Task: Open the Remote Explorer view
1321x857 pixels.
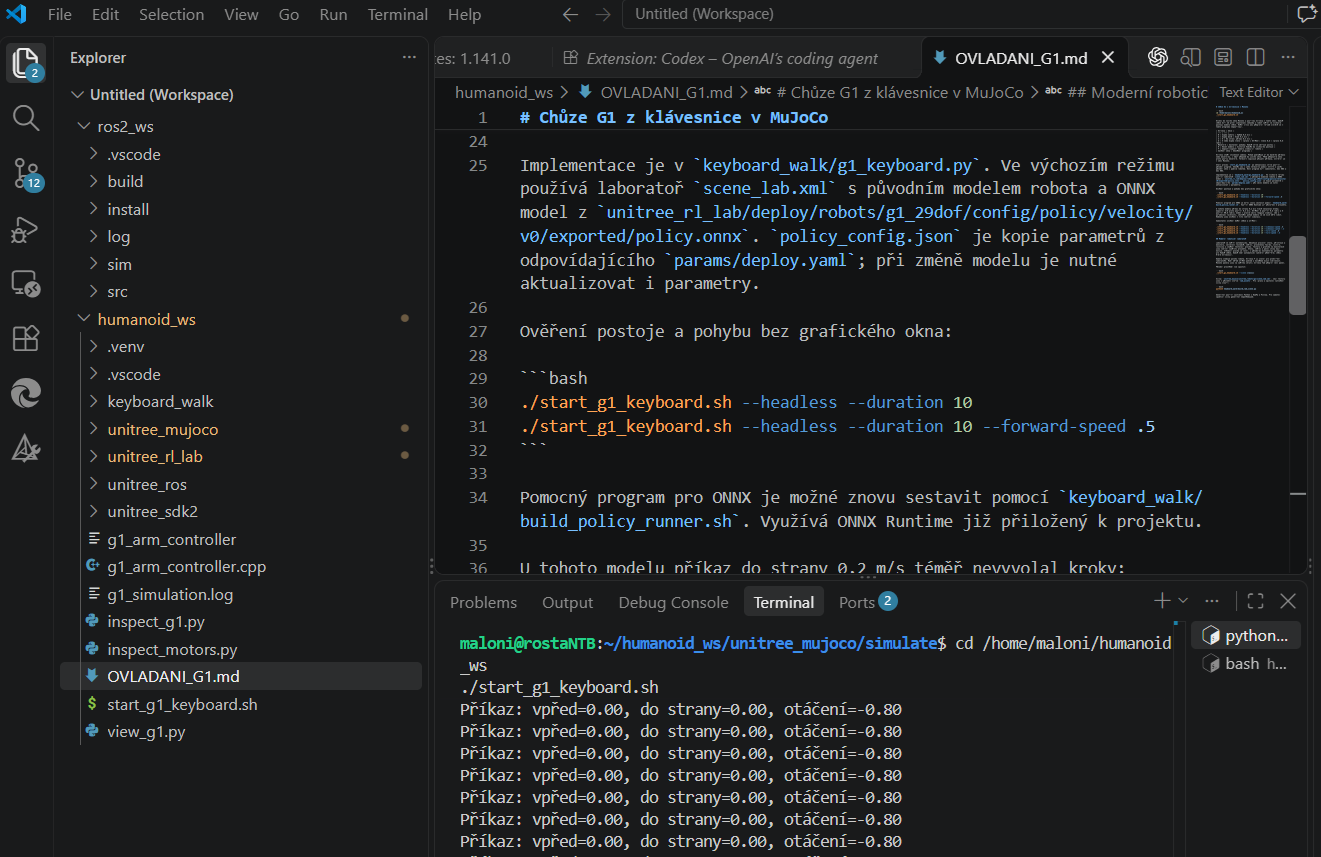Action: (26, 284)
